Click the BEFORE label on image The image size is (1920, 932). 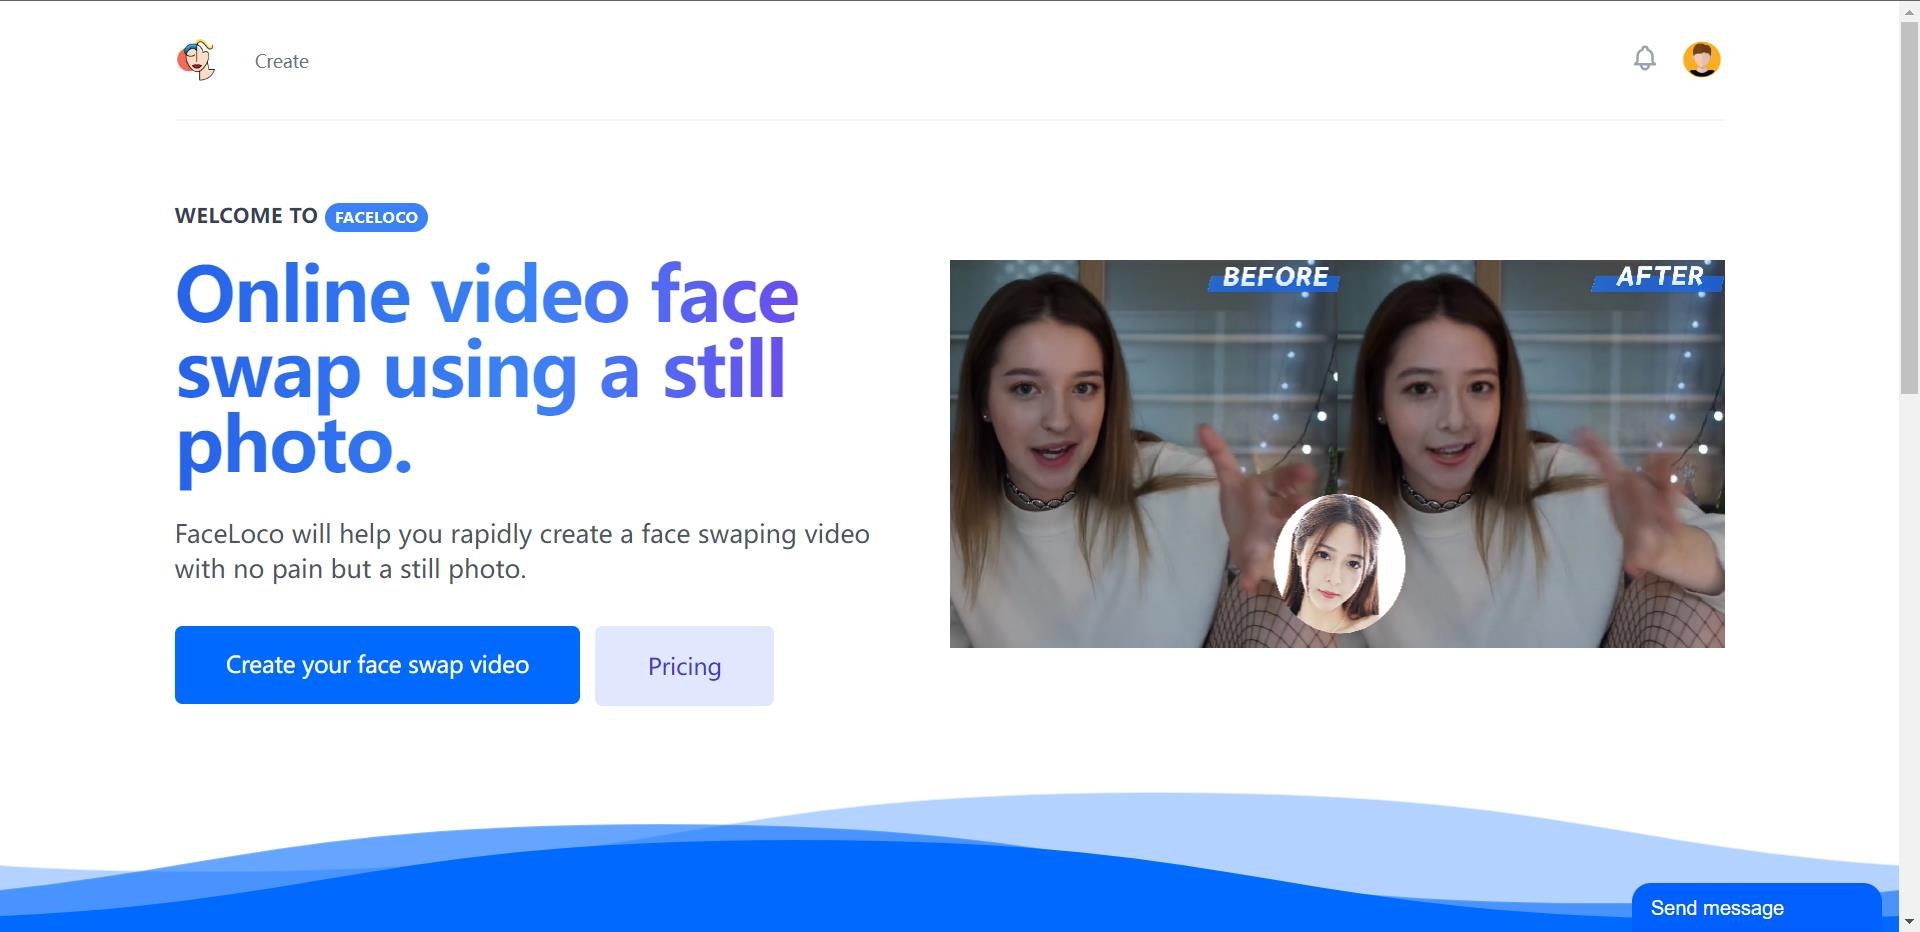coord(1275,277)
